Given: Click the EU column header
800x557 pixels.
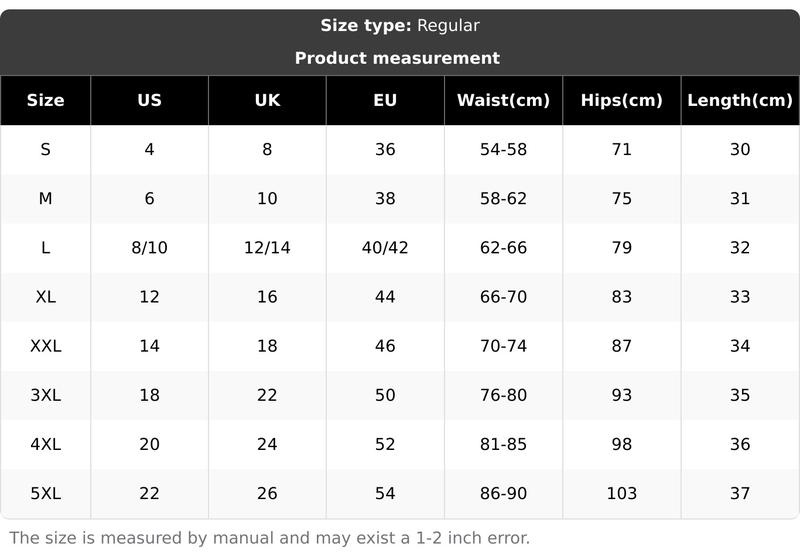Looking at the screenshot, I should [x=385, y=100].
